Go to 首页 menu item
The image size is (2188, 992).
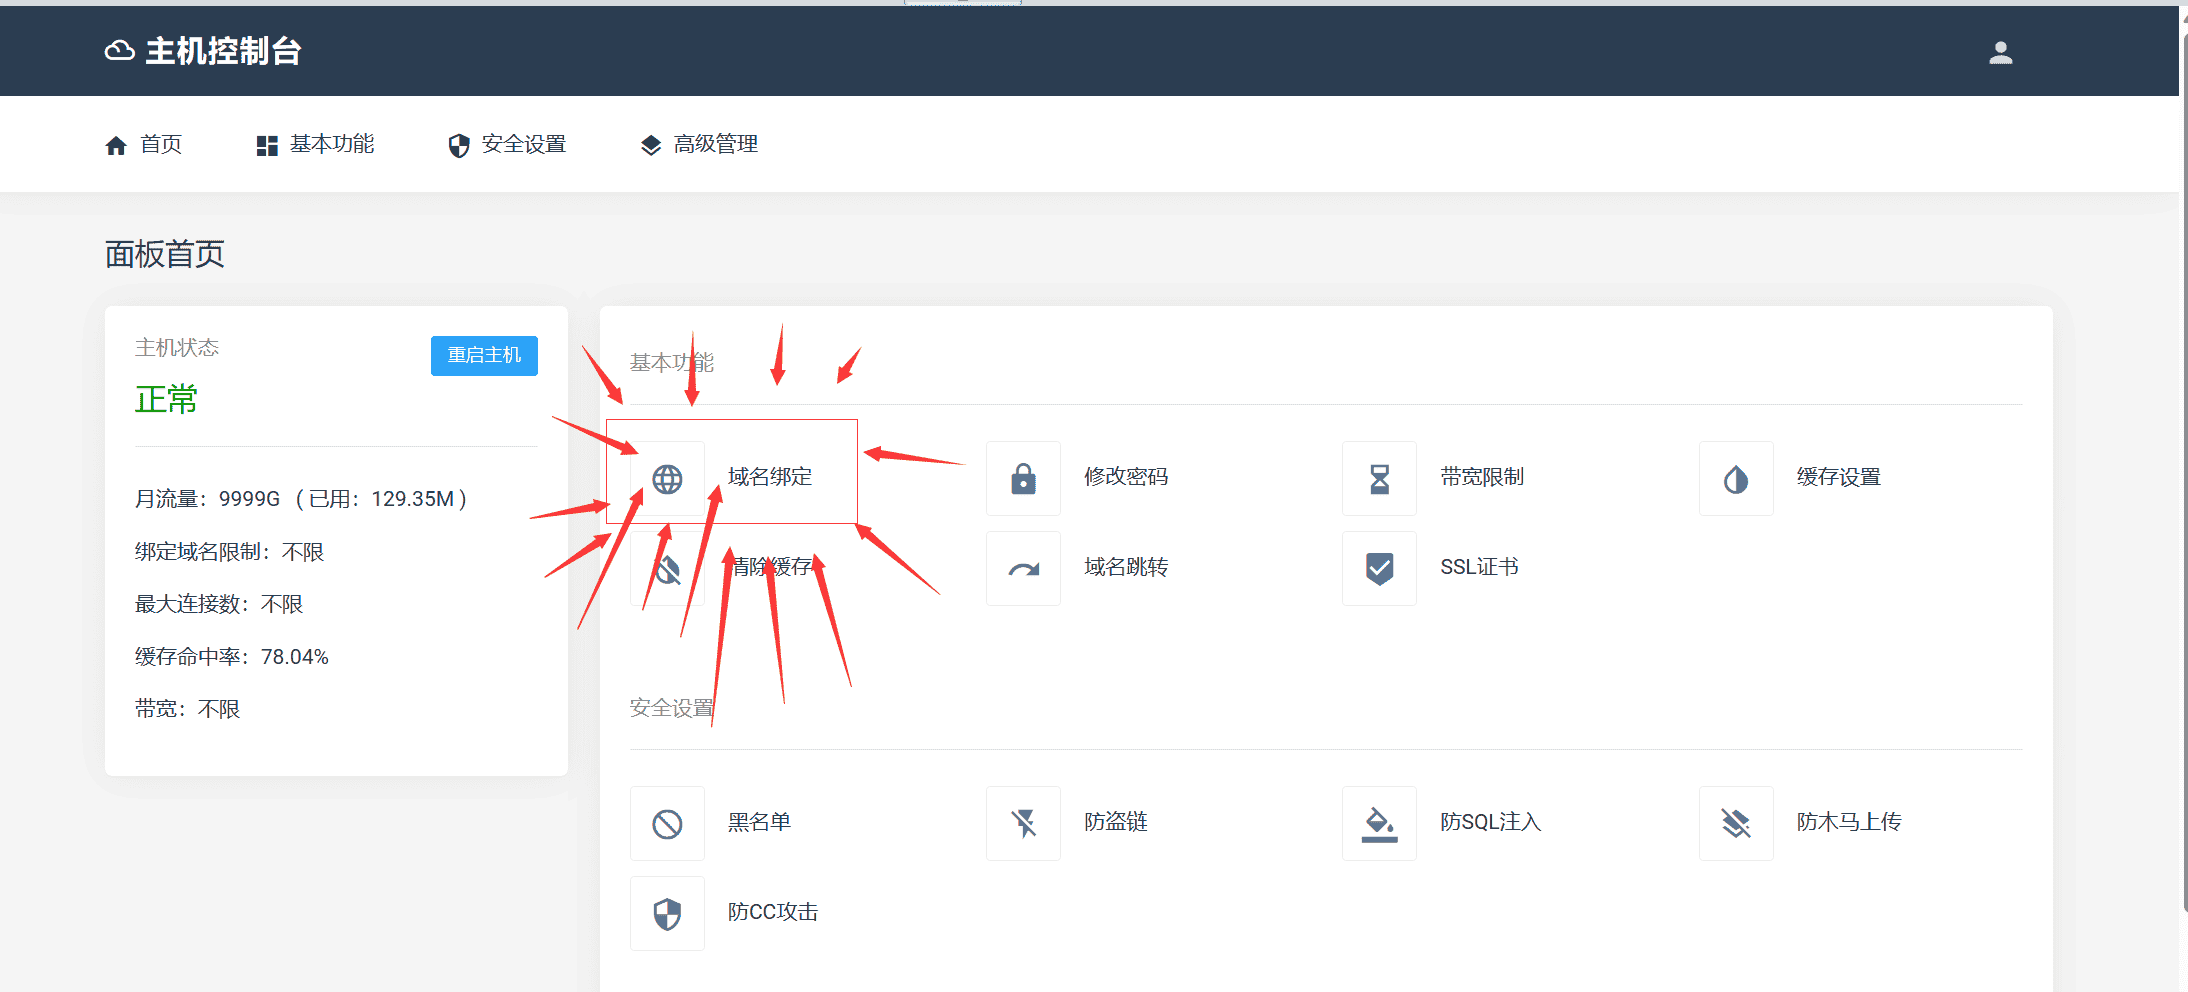(x=144, y=145)
